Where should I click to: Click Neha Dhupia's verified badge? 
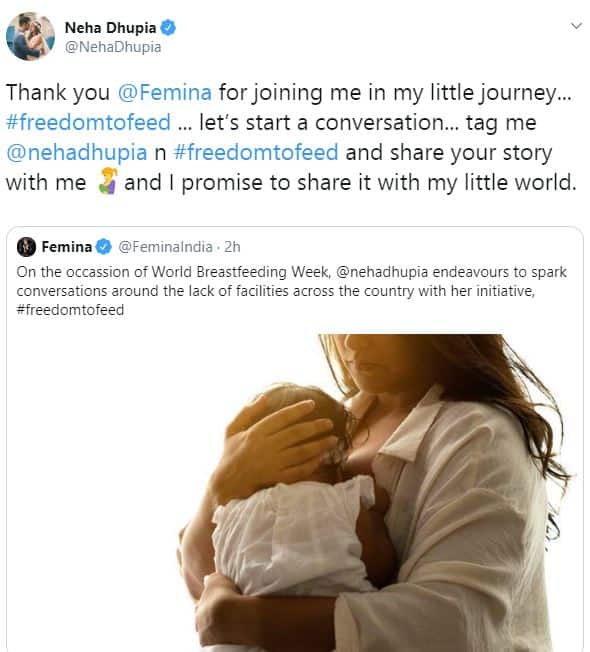(168, 27)
